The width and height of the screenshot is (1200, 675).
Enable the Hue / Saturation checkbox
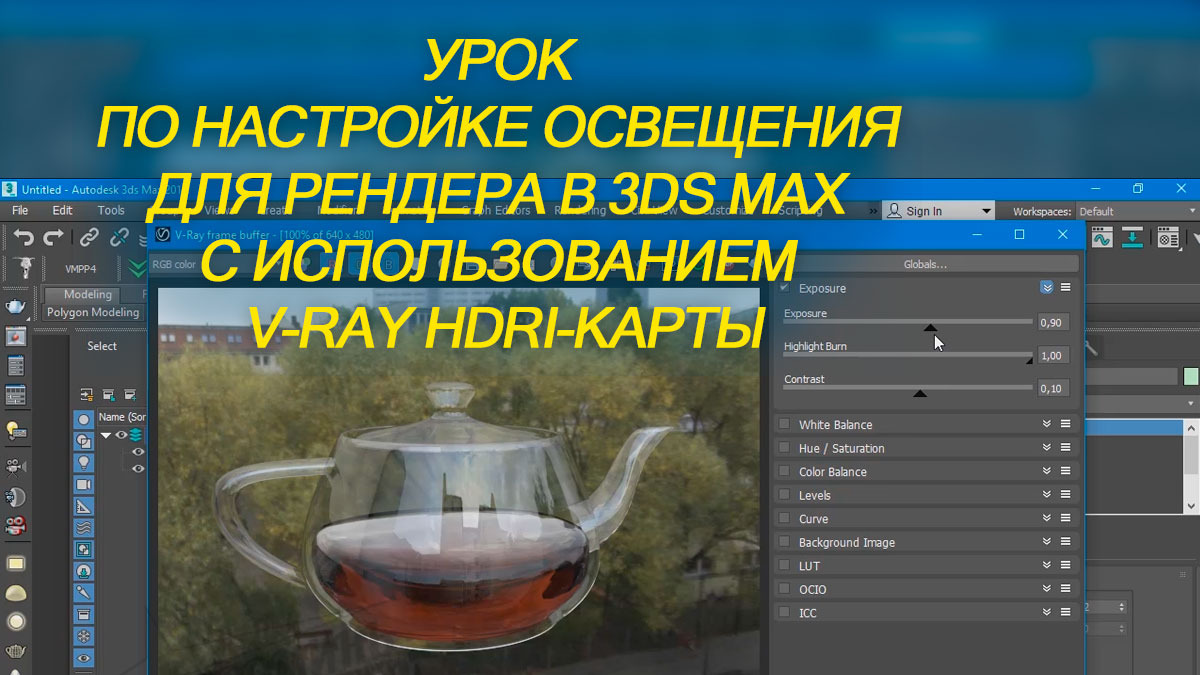point(784,448)
